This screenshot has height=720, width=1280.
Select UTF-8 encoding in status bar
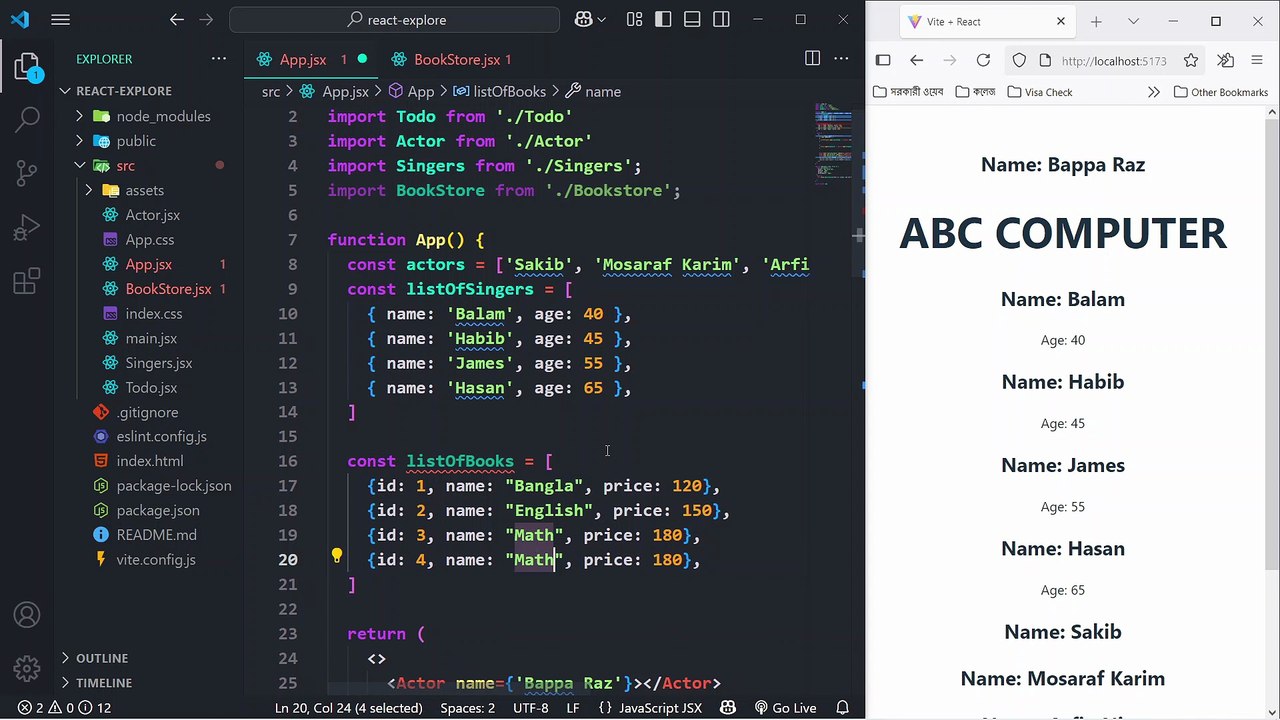[x=531, y=708]
